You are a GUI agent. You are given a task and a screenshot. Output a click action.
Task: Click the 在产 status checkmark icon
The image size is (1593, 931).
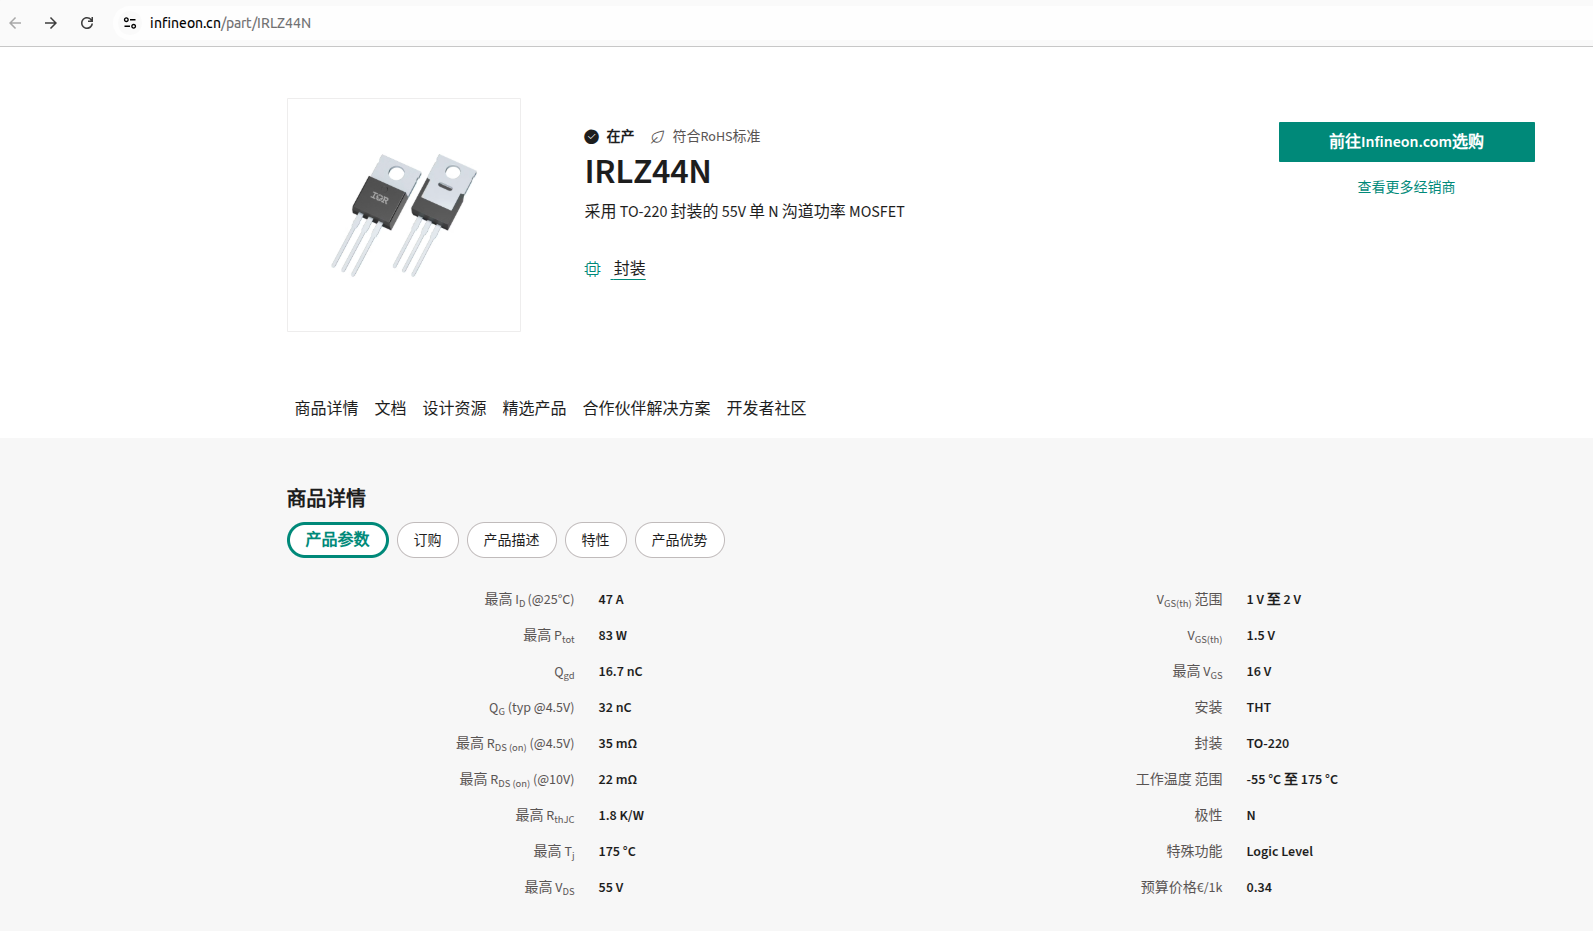tap(592, 137)
